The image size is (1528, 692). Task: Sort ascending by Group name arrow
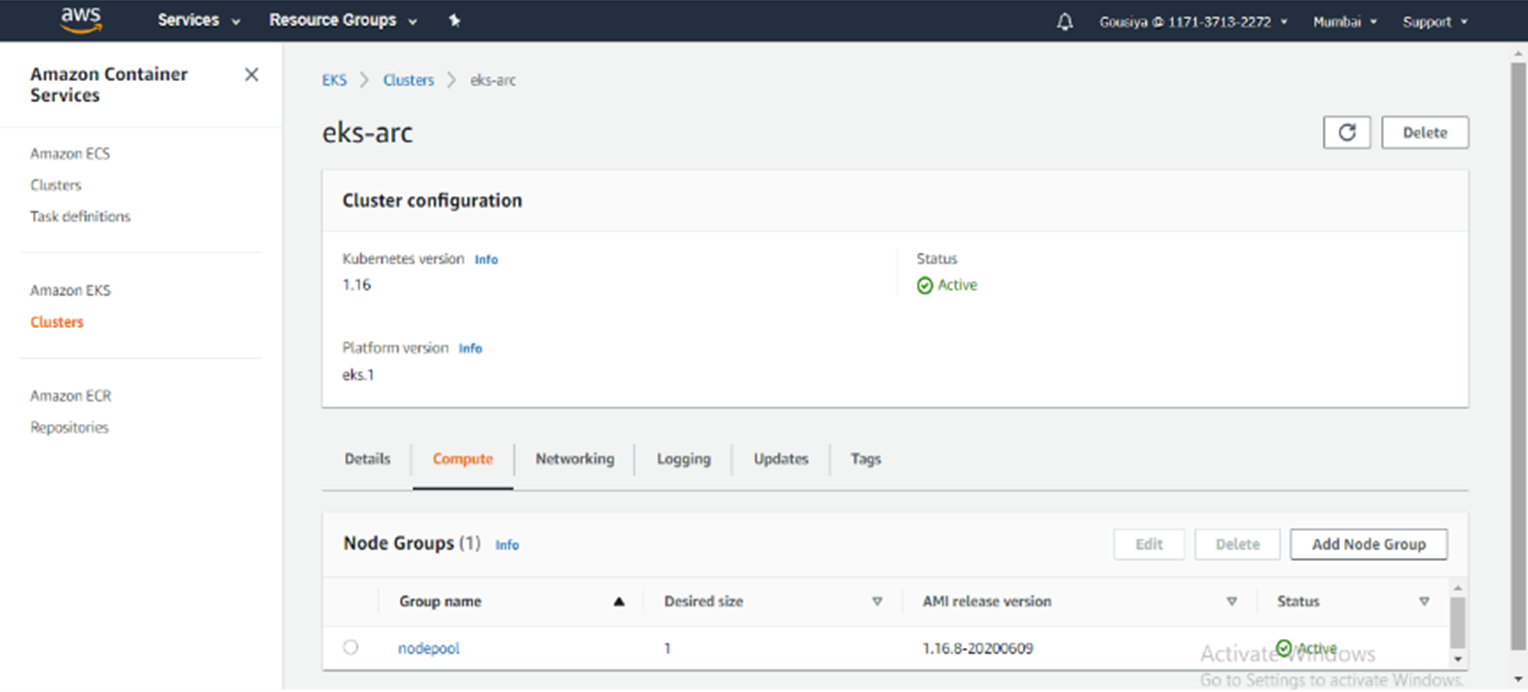[x=618, y=601]
